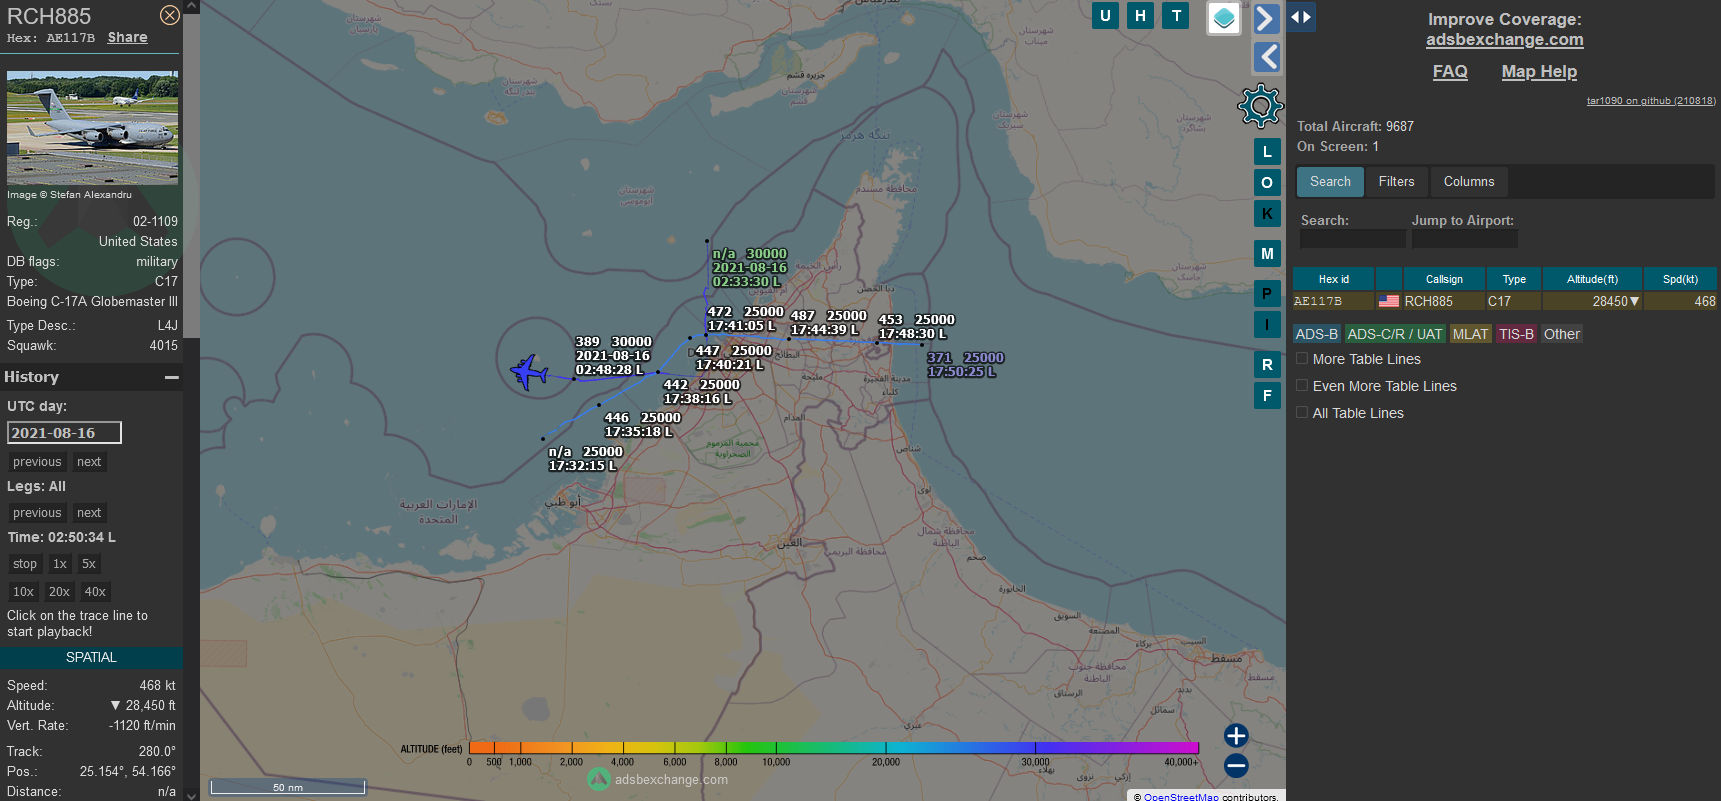
Task: Switch to the Search tab
Action: click(1330, 181)
